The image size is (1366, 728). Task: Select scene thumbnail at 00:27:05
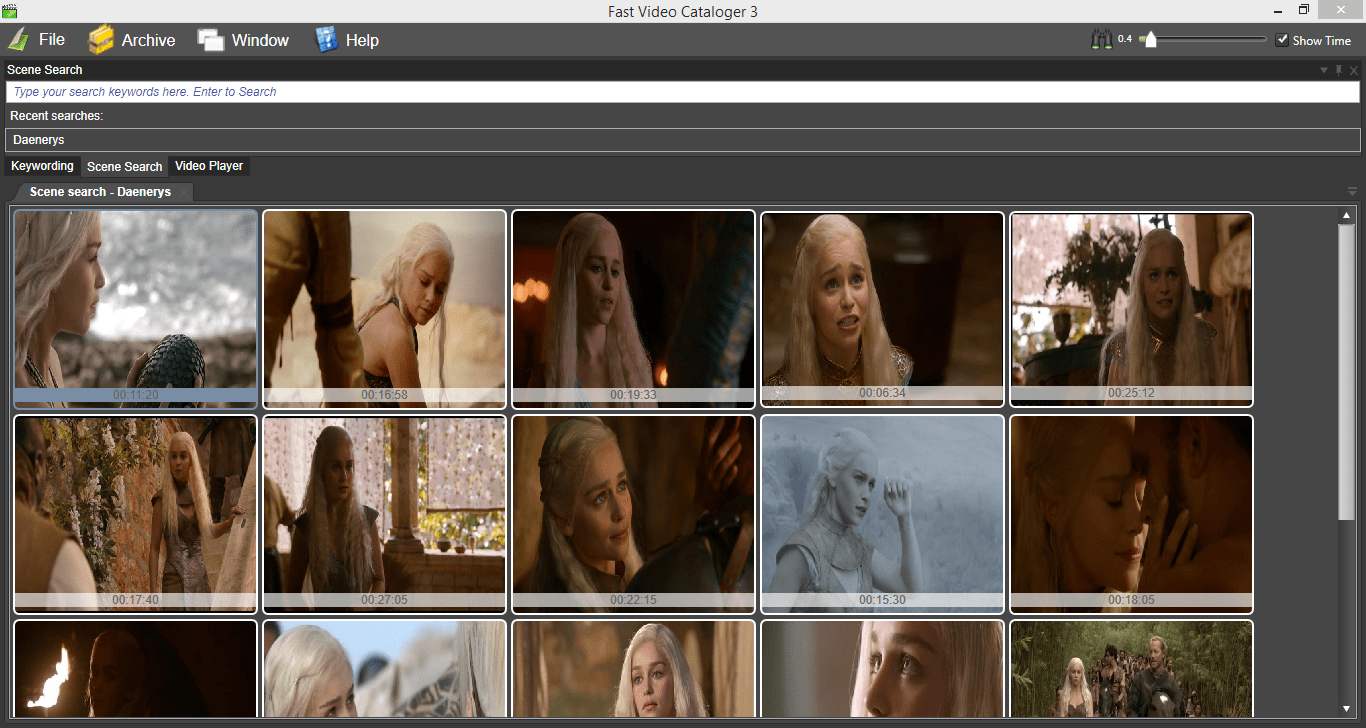tap(385, 514)
